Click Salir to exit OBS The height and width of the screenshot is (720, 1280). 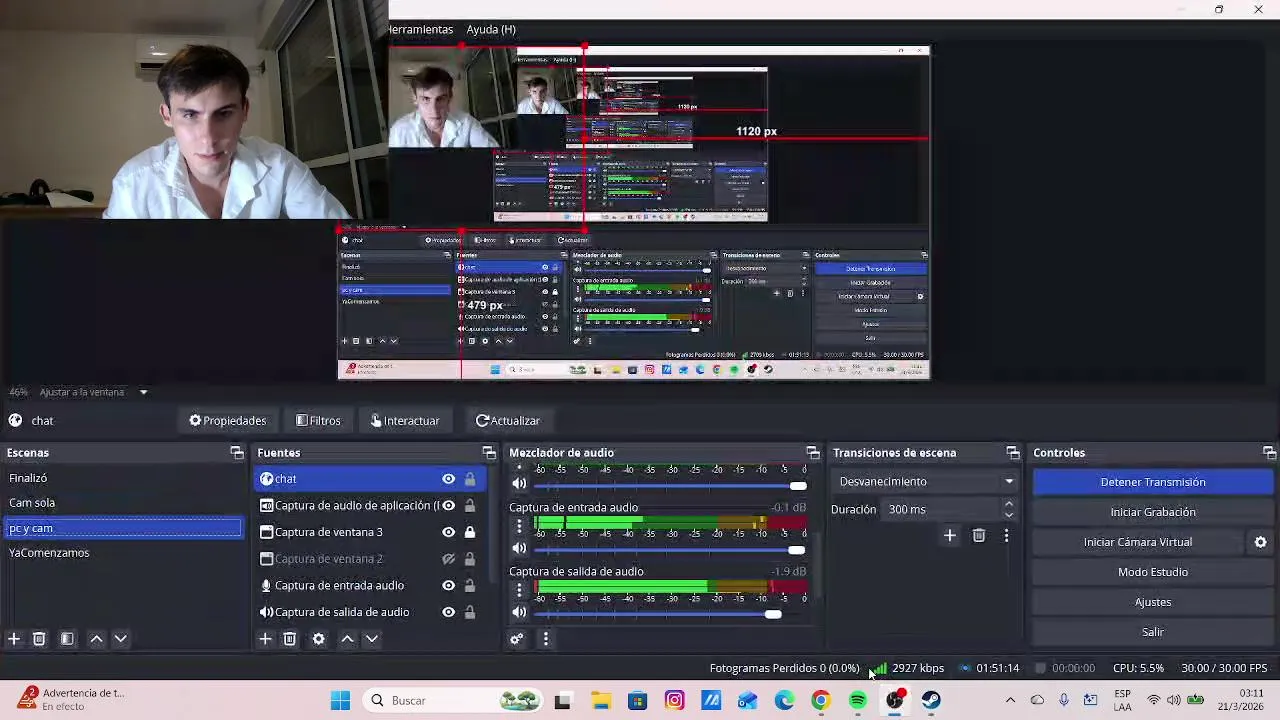tap(1153, 632)
